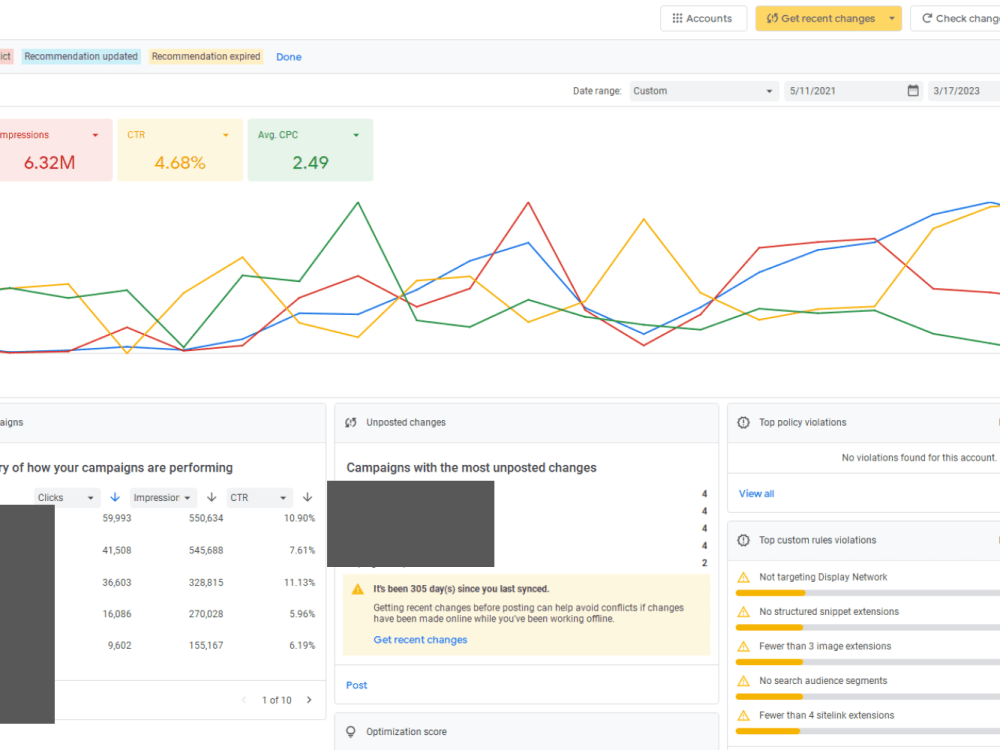Open the Accounts grid button
1000x750 pixels.
point(702,18)
